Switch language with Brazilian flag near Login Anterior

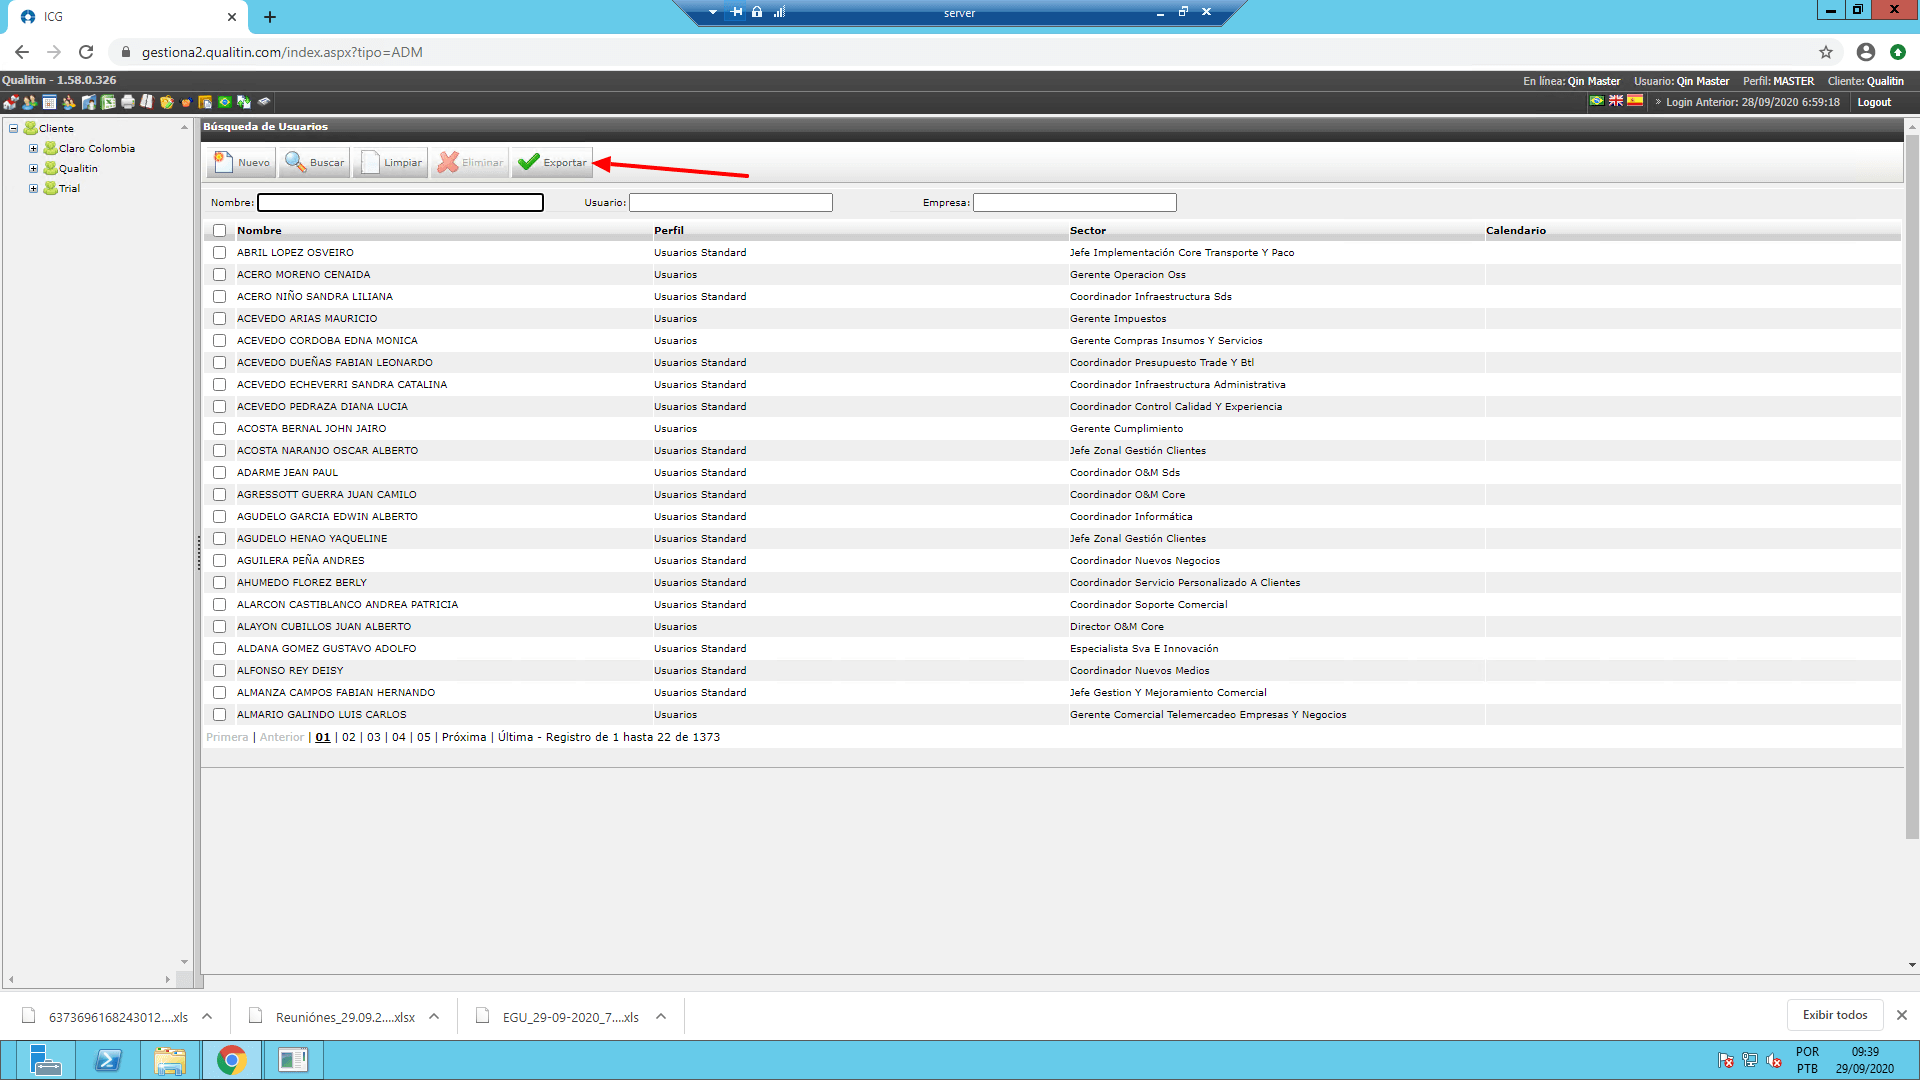1597,101
